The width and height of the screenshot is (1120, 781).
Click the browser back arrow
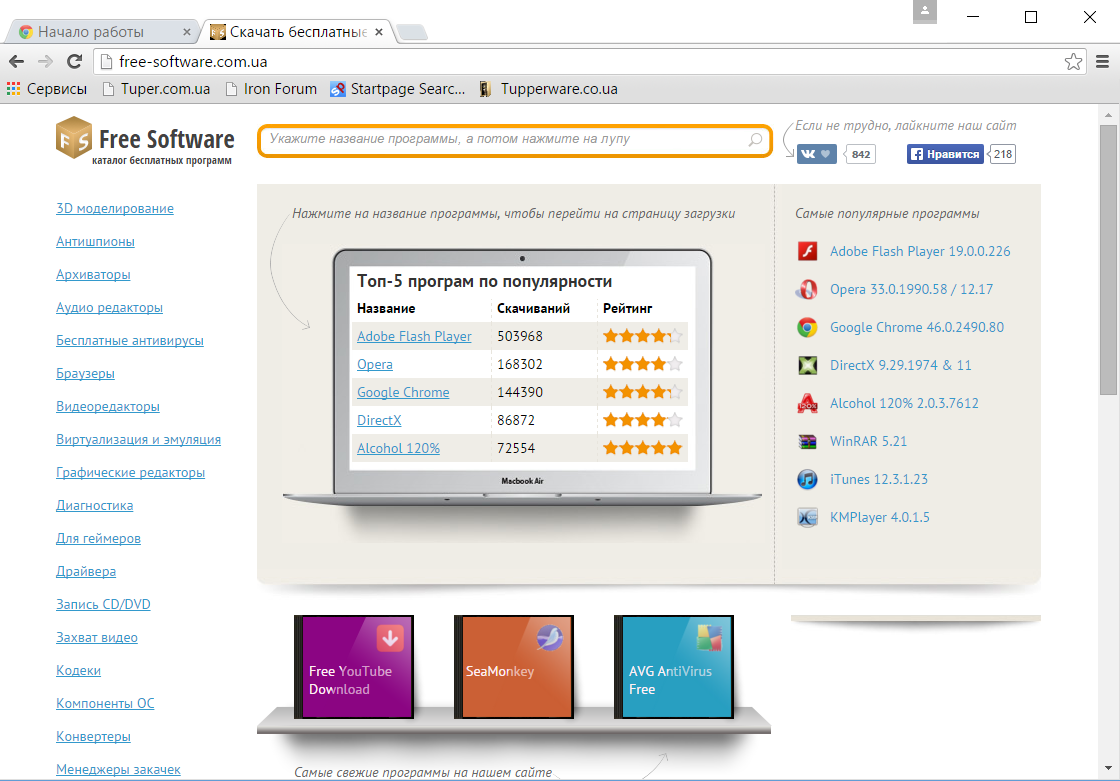coord(16,61)
